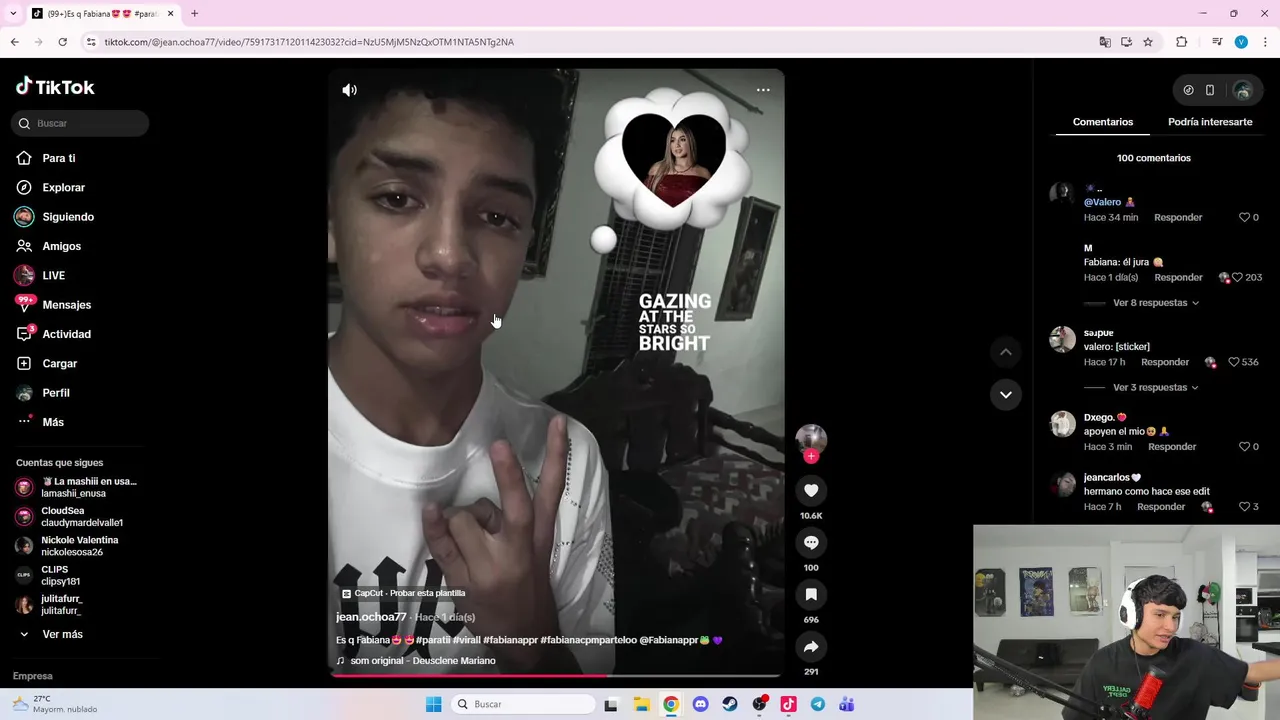Reply to jeancarlos comment
Viewport: 1280px width, 720px height.
[1161, 507]
